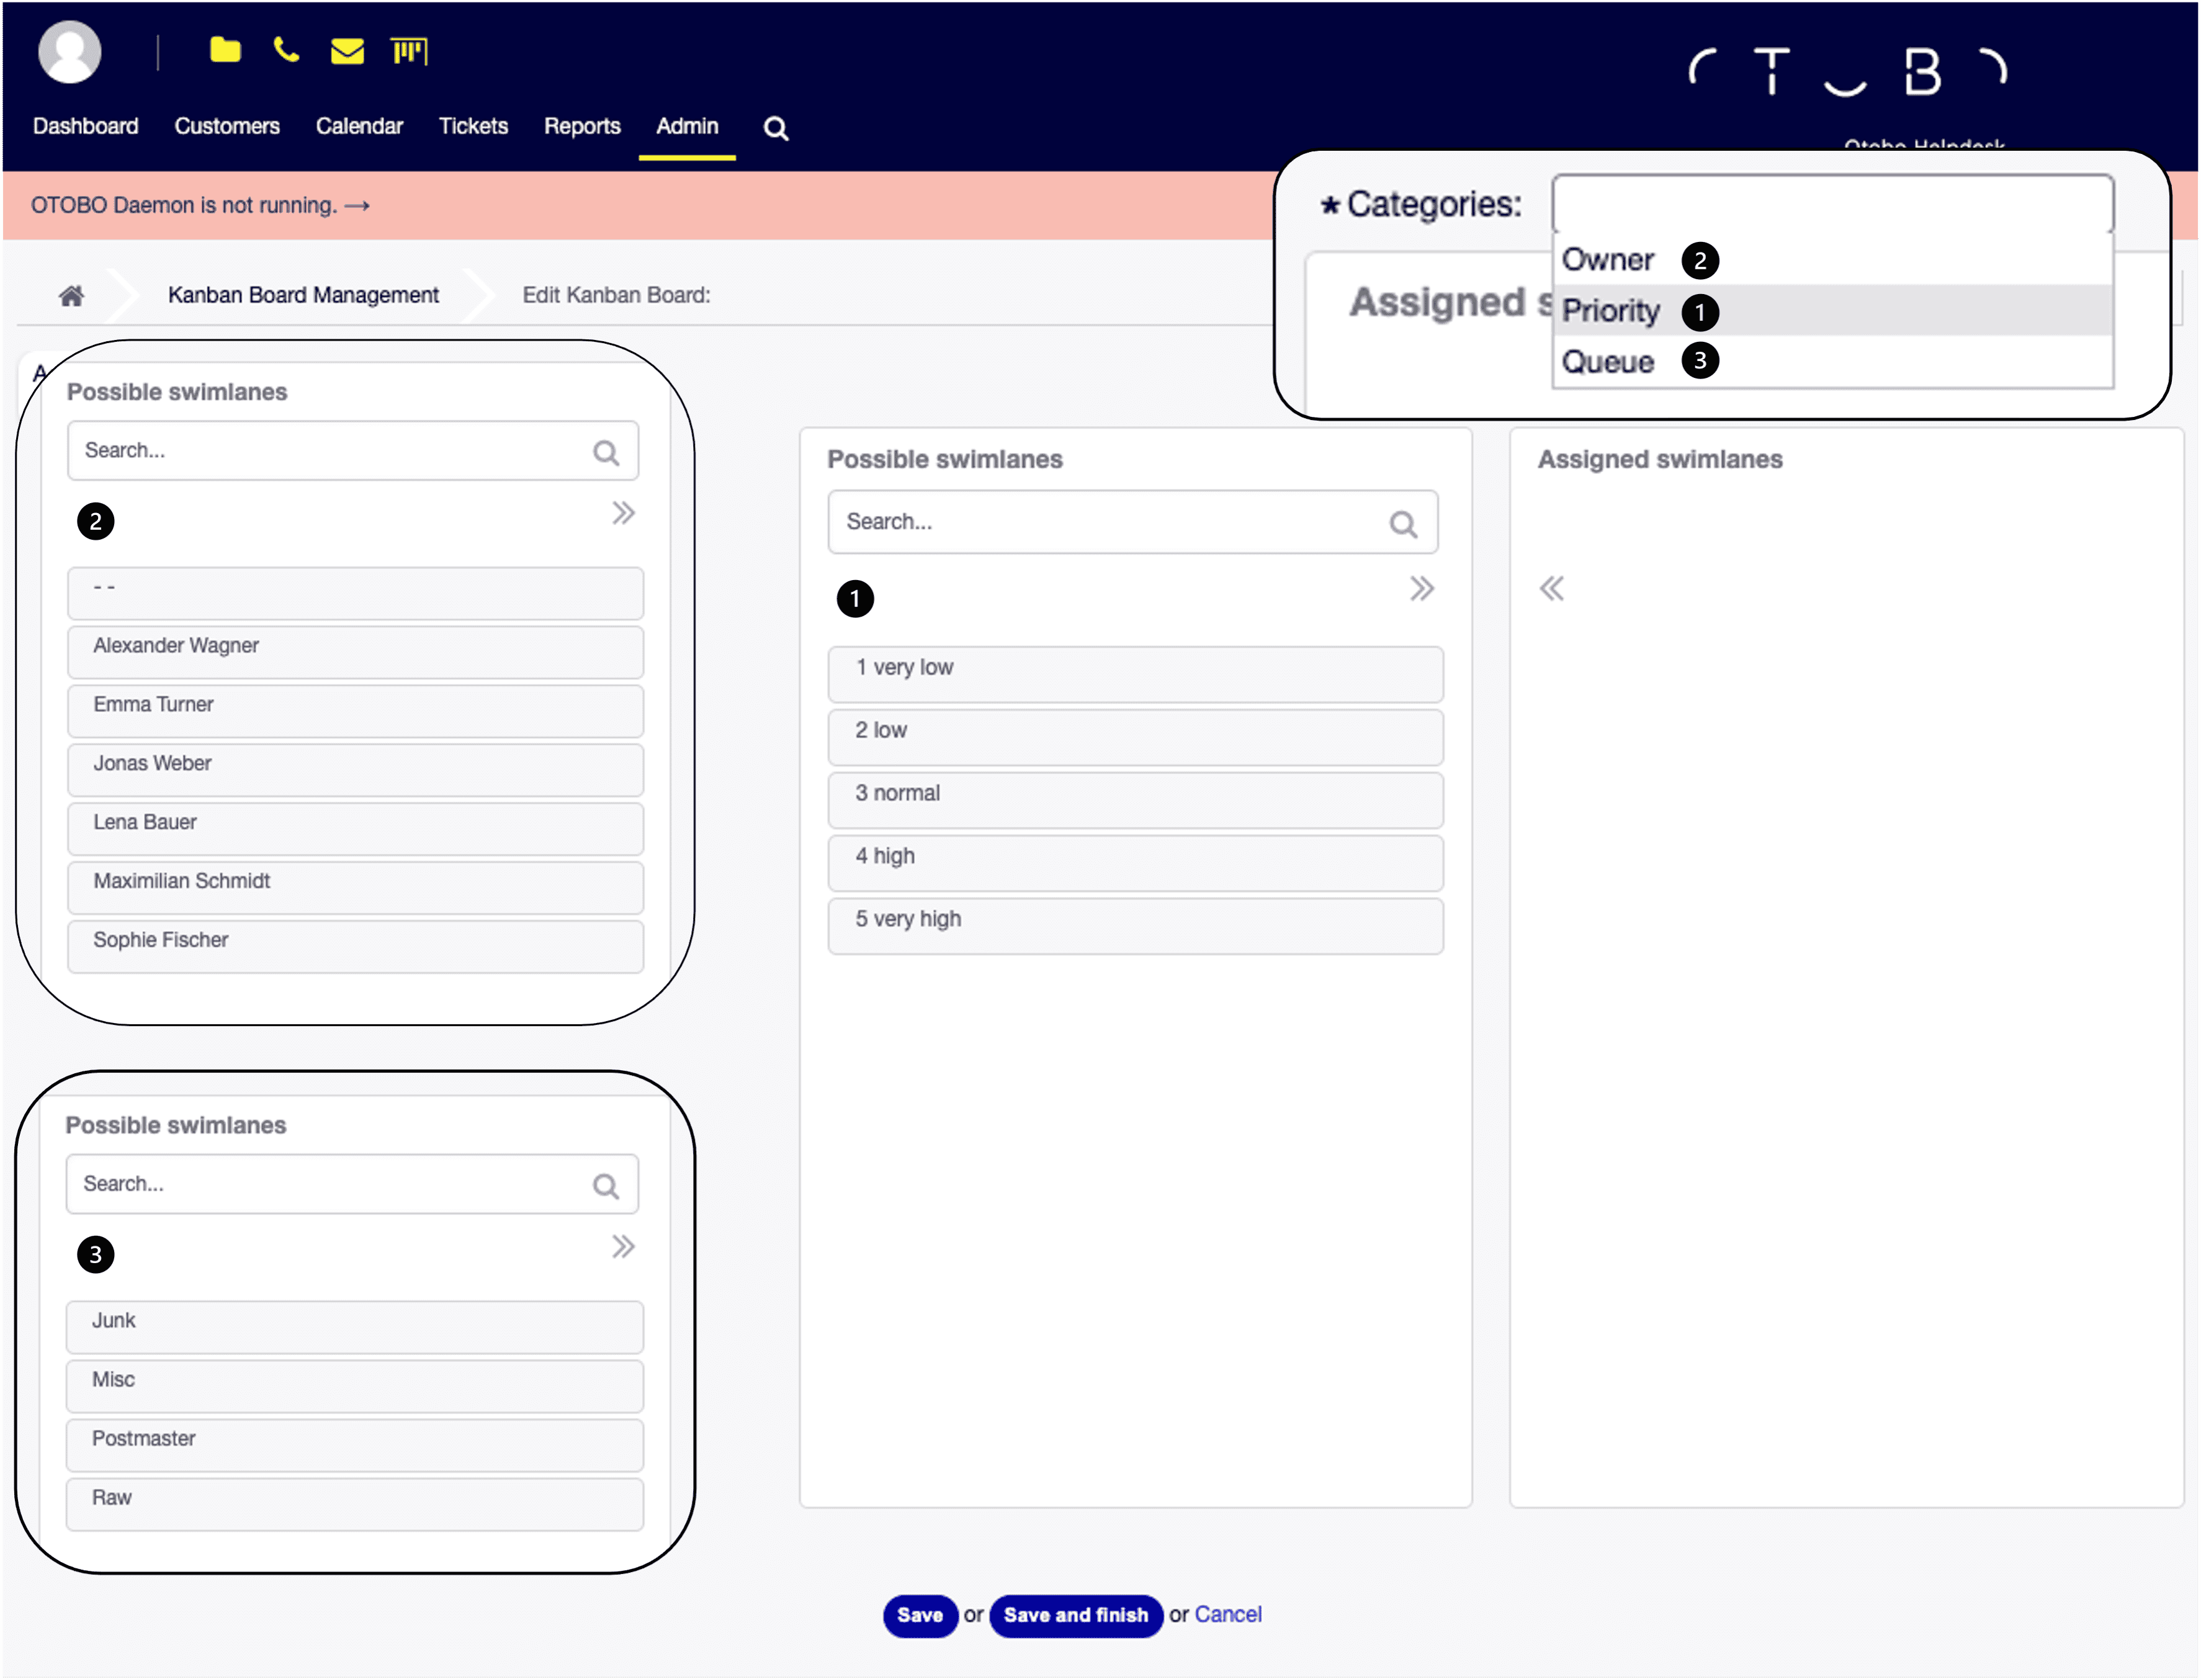Screen dimensions: 2201x1680
Task: Select Alexander Wagner swimlane
Action: tap(355, 652)
